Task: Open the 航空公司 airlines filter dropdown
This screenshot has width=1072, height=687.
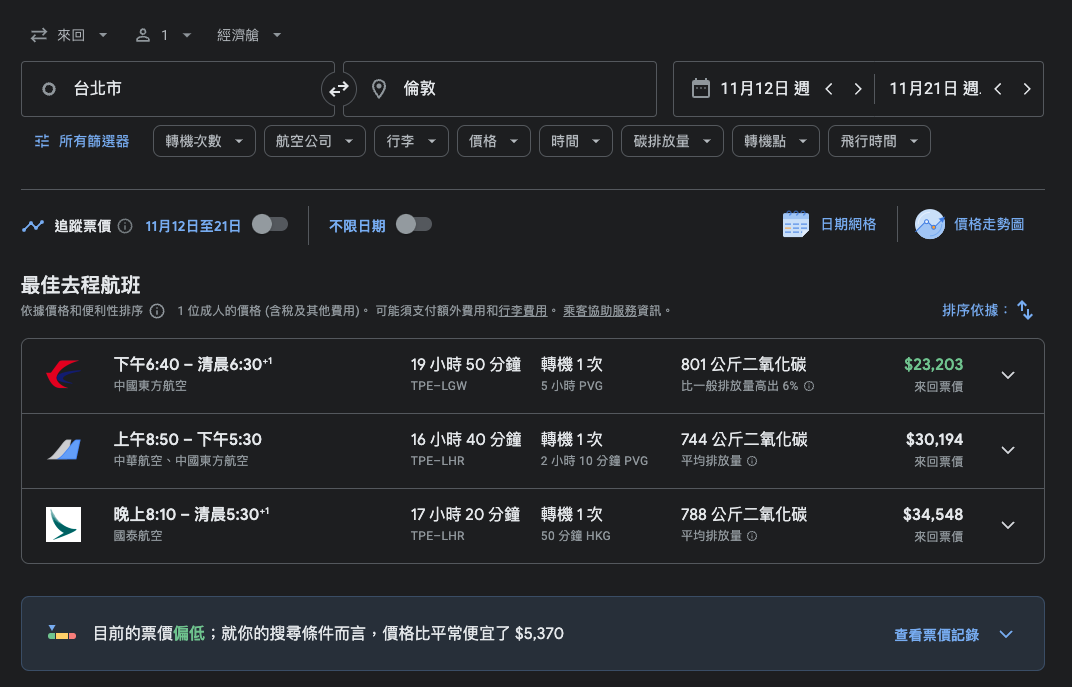Action: tap(312, 141)
